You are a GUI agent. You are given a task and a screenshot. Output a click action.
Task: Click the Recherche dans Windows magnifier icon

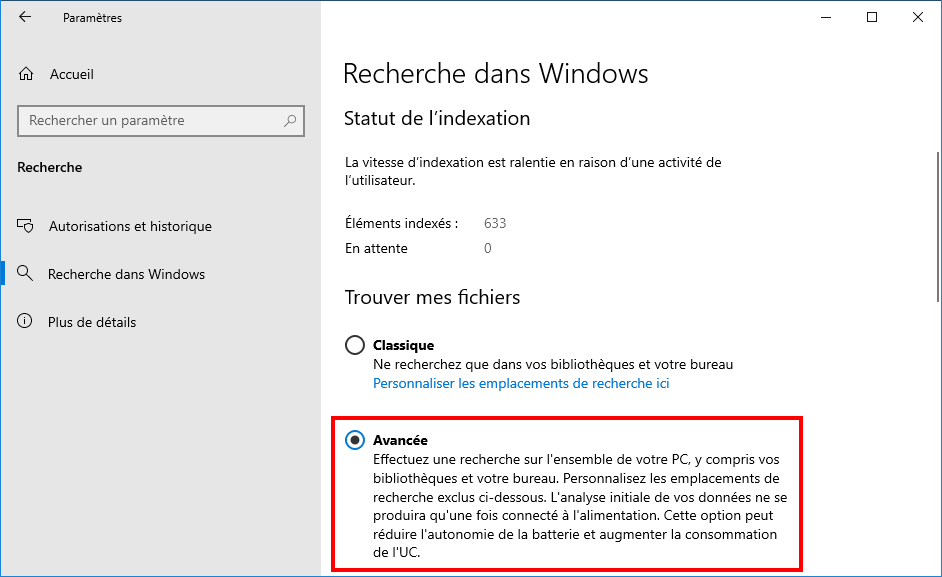point(25,273)
